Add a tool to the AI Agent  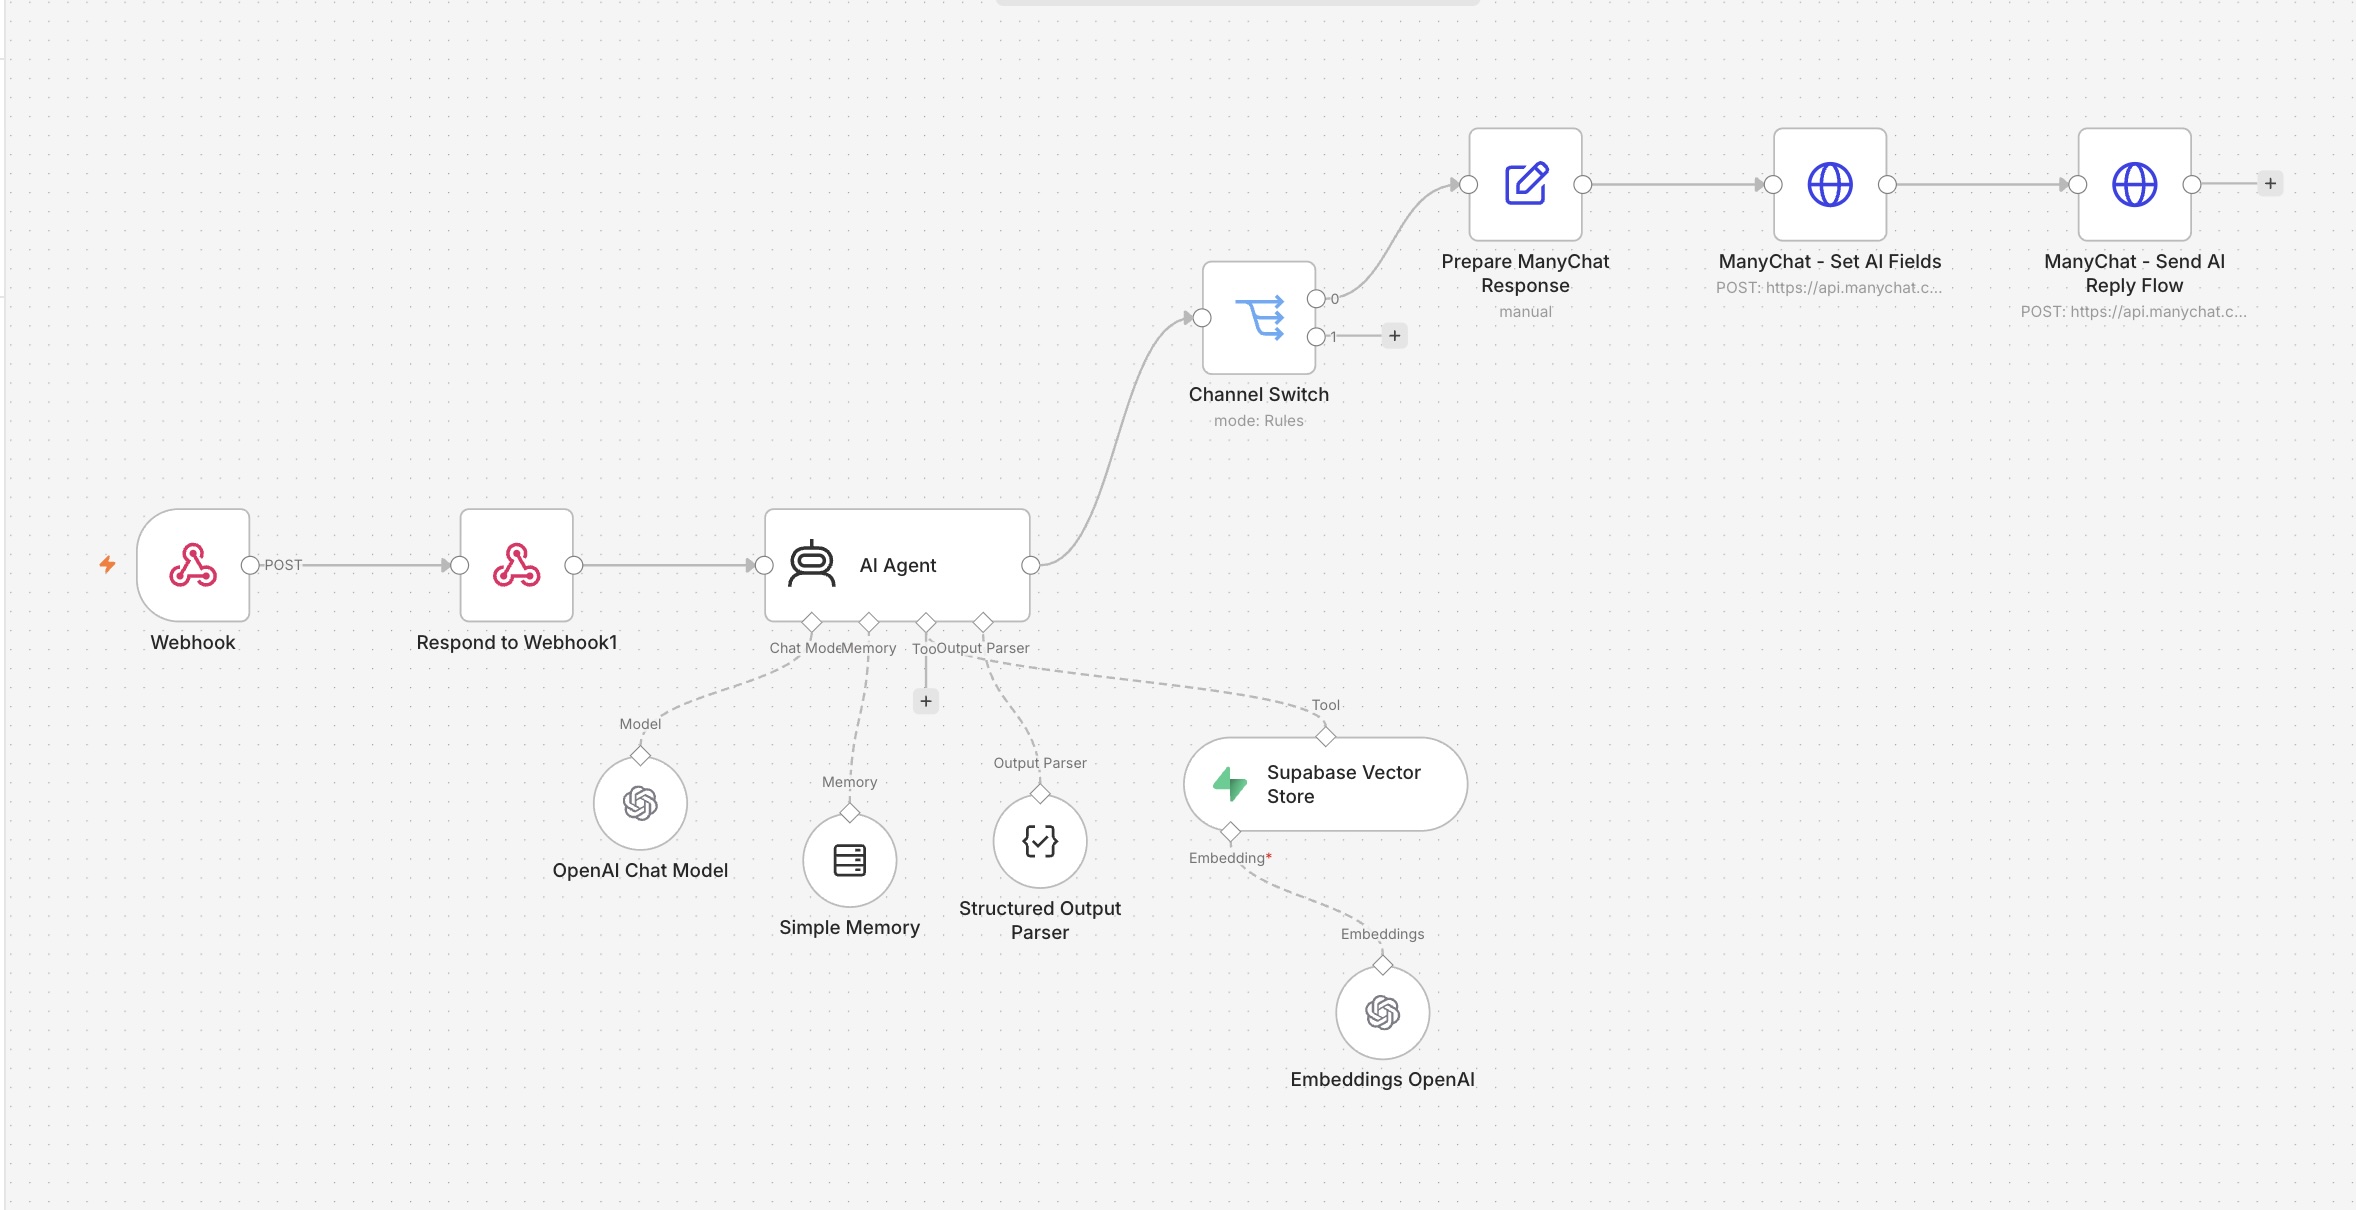pyautogui.click(x=926, y=701)
